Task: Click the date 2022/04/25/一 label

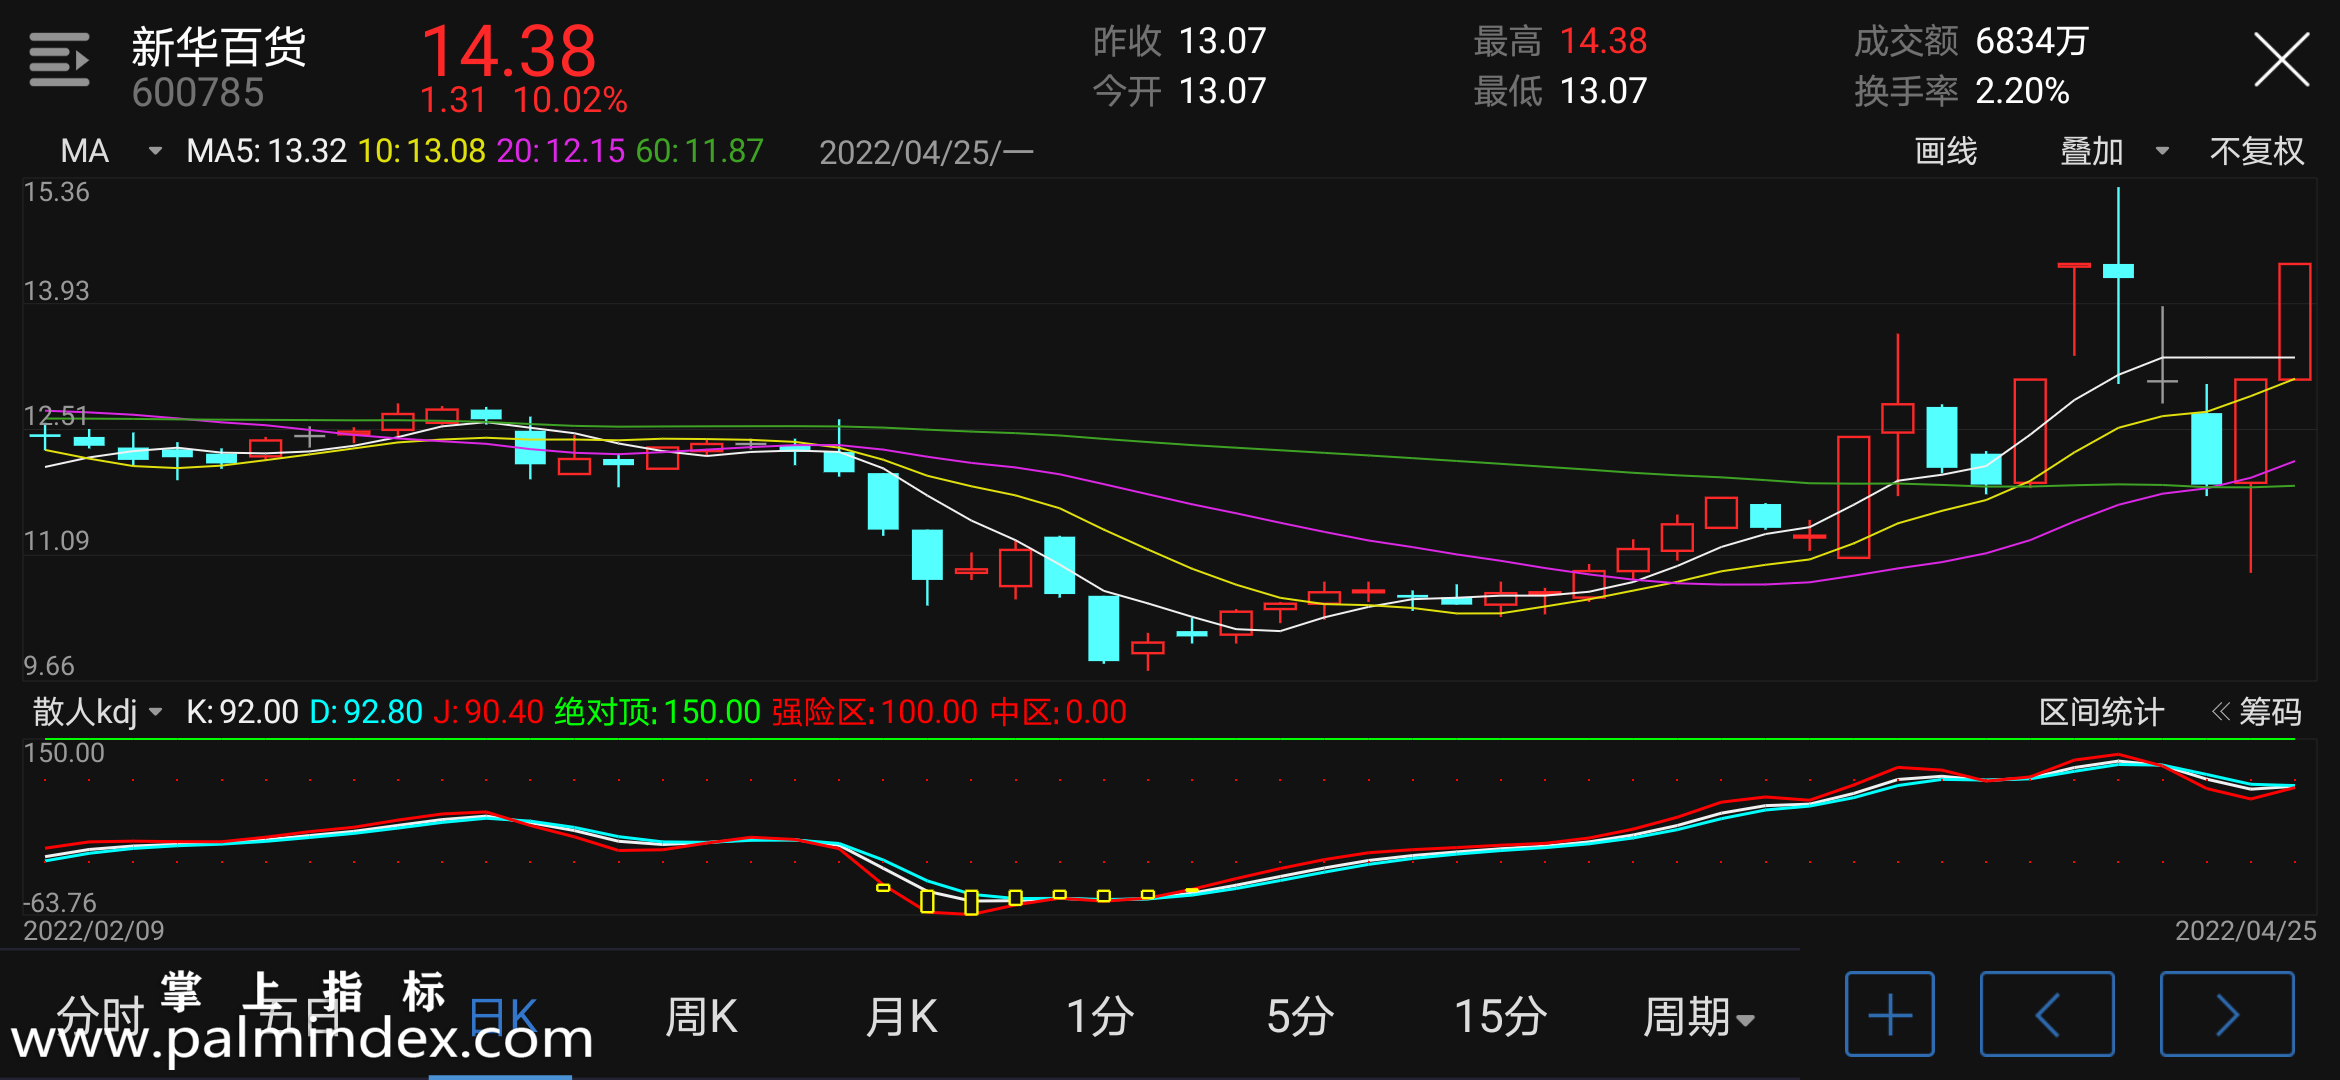Action: (926, 152)
